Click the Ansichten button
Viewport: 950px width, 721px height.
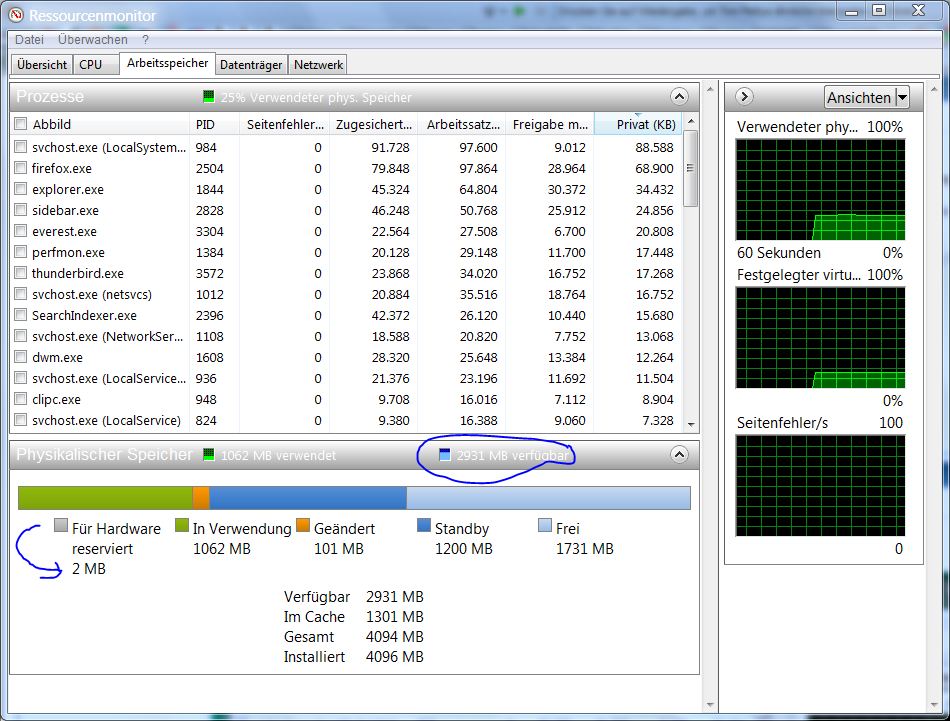(866, 97)
